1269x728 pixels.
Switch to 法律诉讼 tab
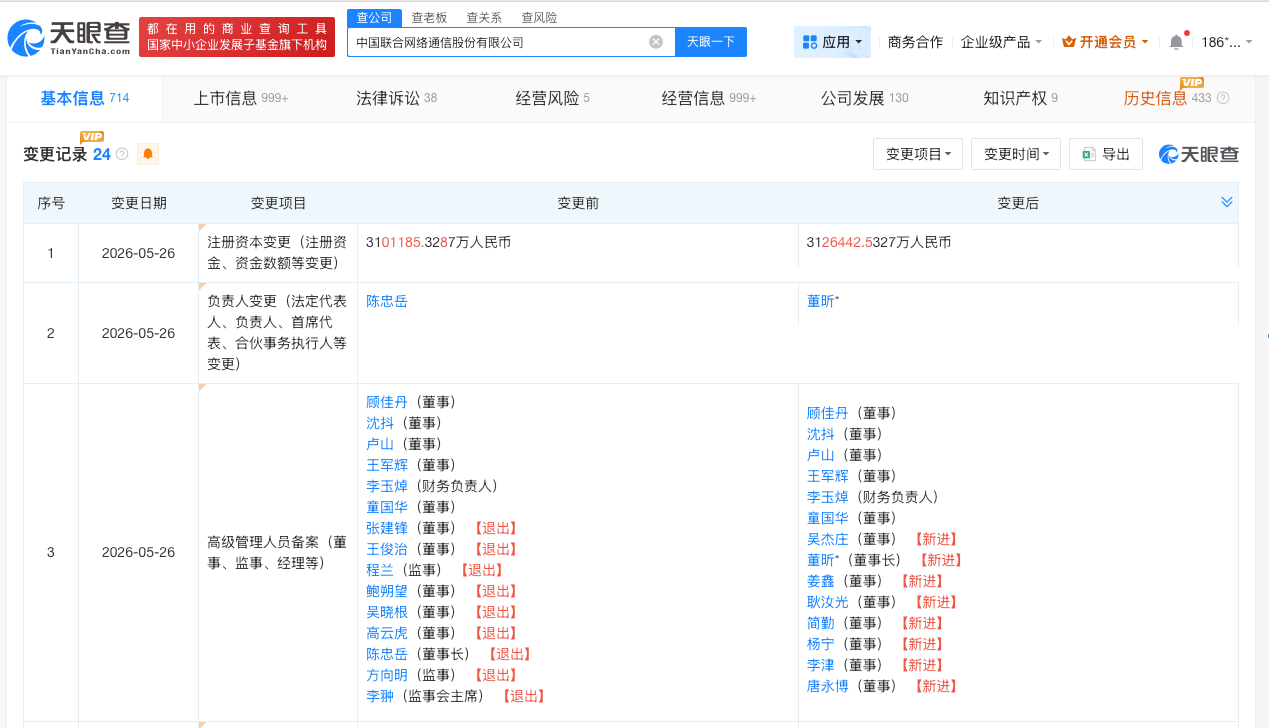click(x=396, y=98)
